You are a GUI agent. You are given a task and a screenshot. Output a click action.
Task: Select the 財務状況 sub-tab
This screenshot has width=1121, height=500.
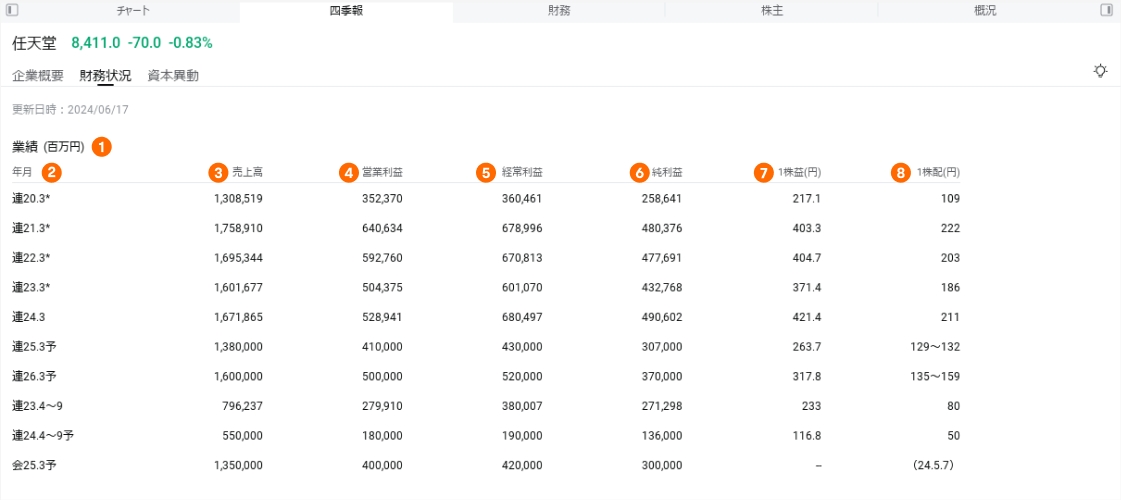[x=106, y=76]
